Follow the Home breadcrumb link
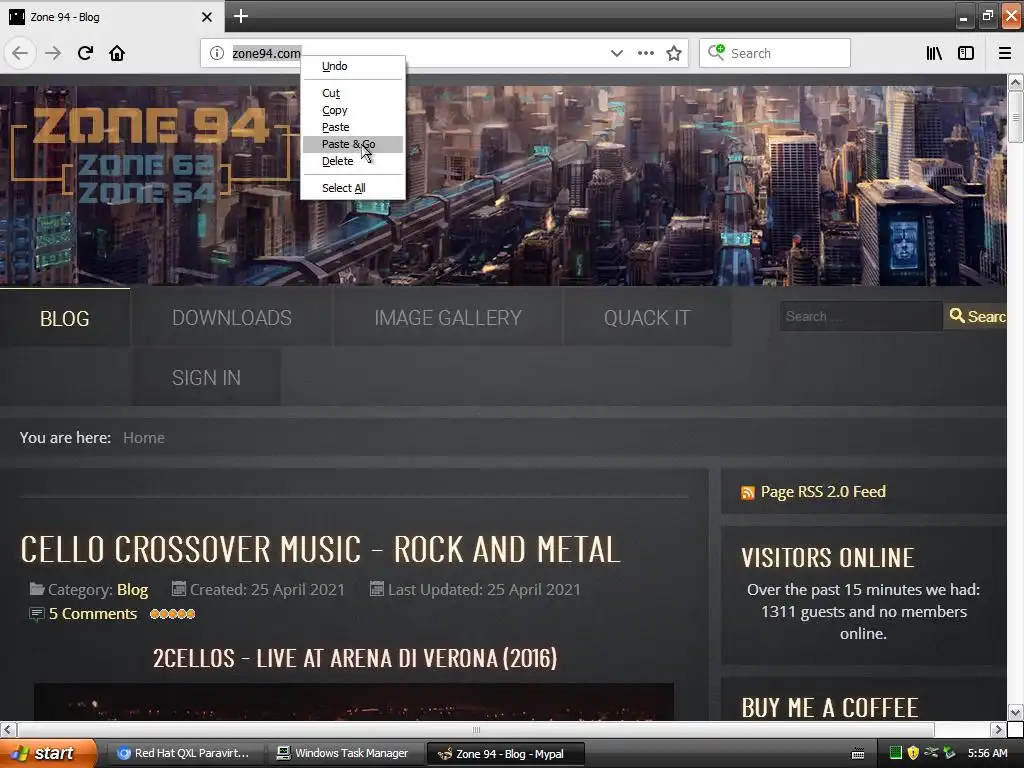 coord(144,438)
